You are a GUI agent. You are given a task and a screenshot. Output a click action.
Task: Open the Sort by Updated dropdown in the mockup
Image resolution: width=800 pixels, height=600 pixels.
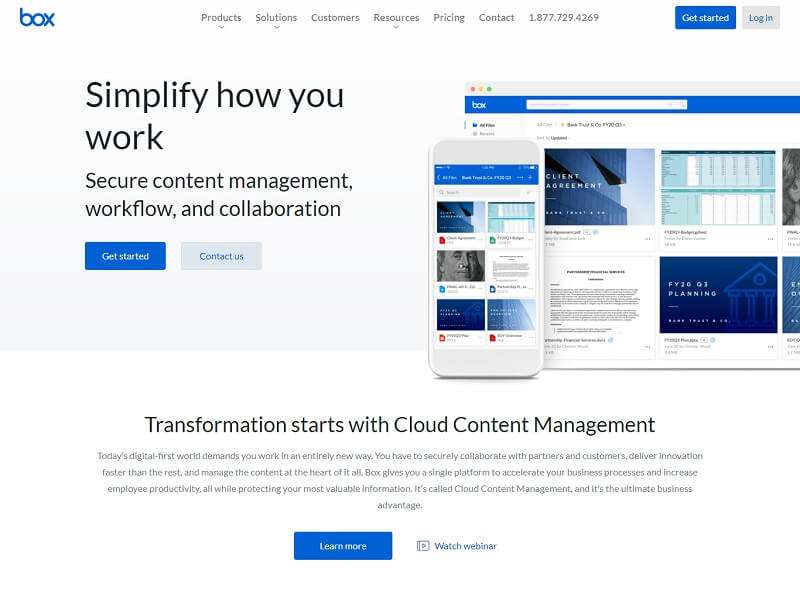tap(559, 137)
